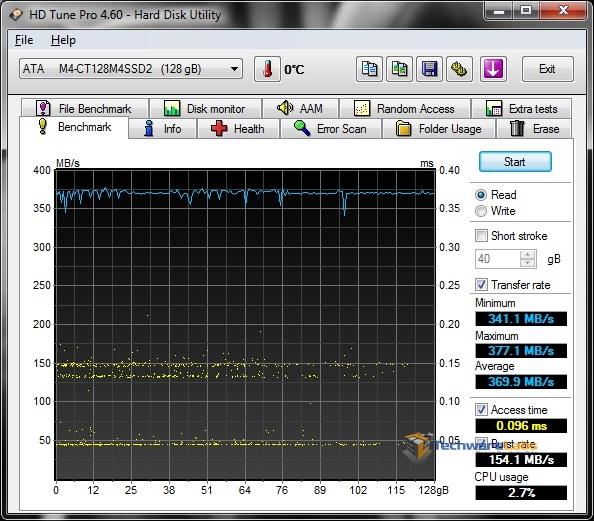Click the 0°C temperature reading
594x521 pixels.
coord(294,69)
